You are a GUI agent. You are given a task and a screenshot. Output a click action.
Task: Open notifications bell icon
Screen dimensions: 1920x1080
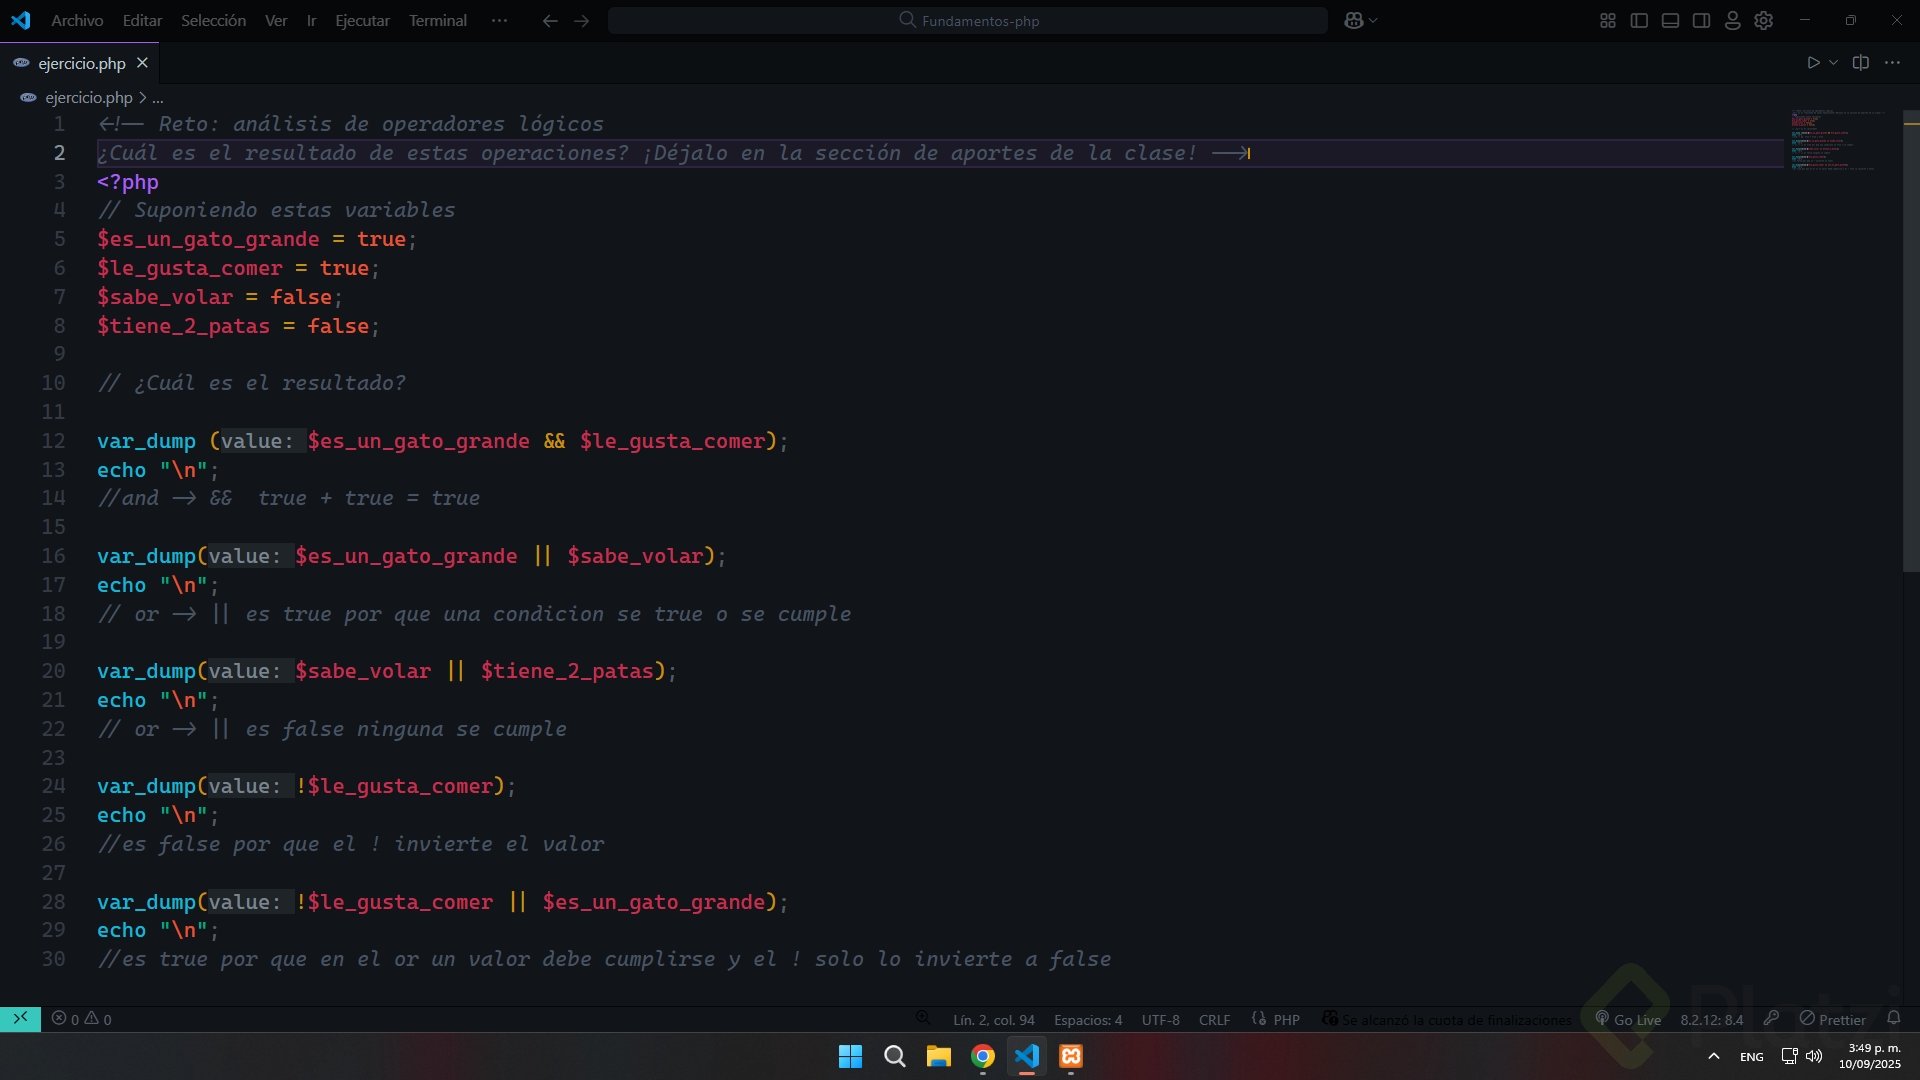point(1894,1018)
